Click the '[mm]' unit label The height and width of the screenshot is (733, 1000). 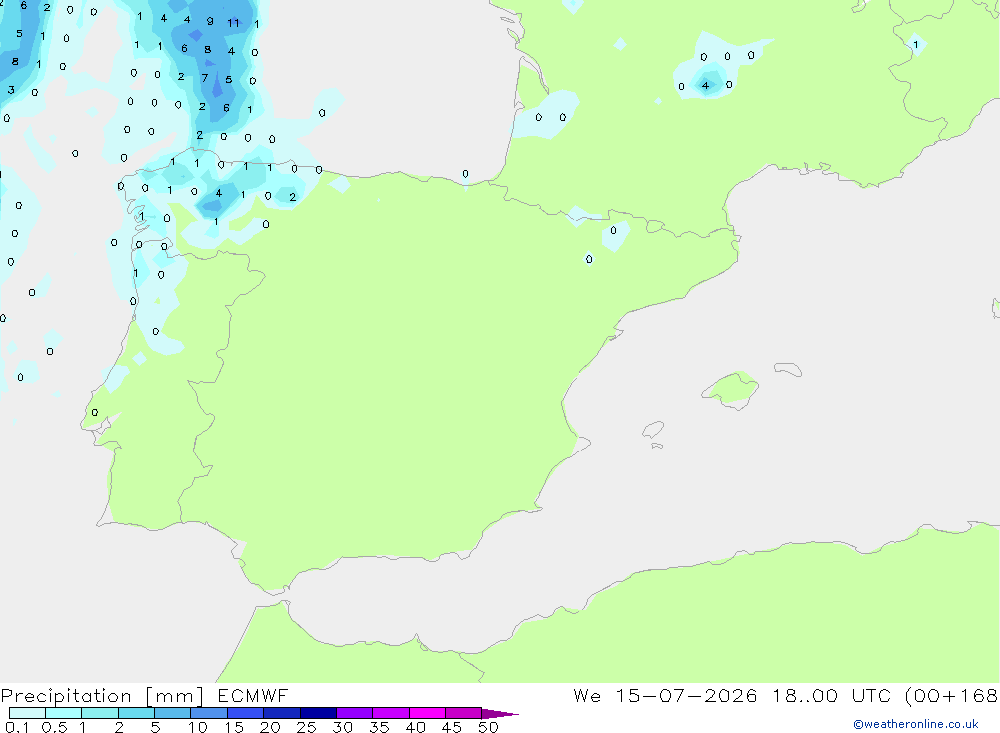[175, 696]
